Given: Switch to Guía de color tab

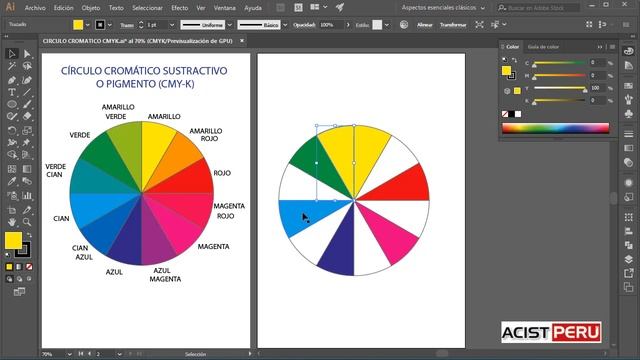Looking at the screenshot, I should pyautogui.click(x=543, y=47).
